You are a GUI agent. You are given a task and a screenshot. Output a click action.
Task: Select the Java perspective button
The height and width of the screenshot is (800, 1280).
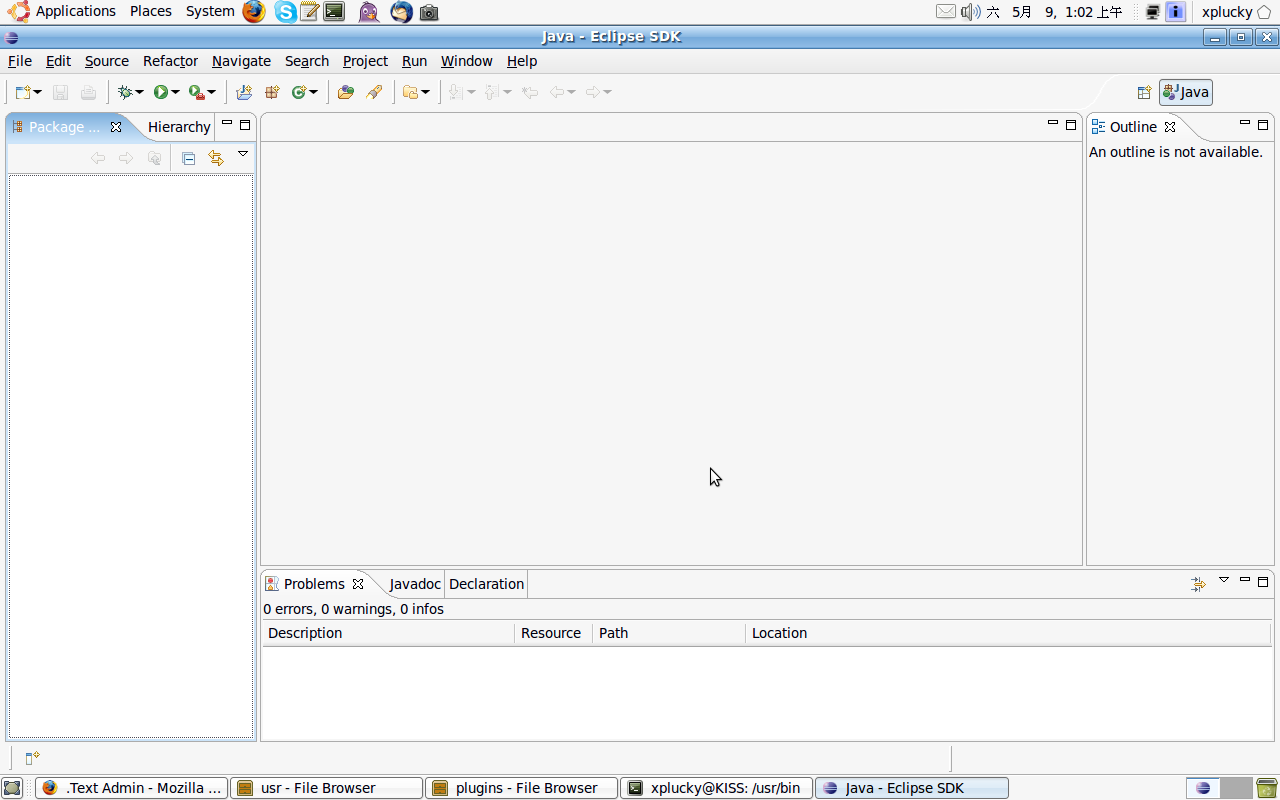[1186, 92]
